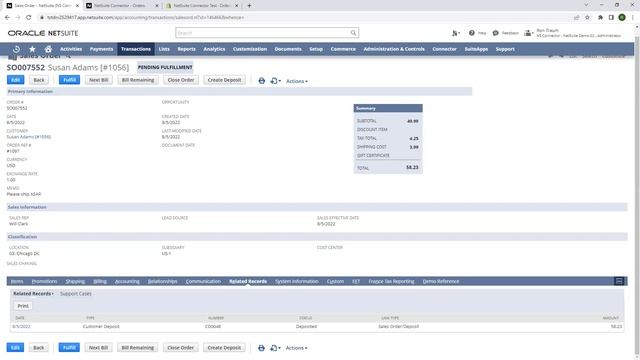Open the Reports menu
Viewport: 640px width, 360px height.
(187, 49)
